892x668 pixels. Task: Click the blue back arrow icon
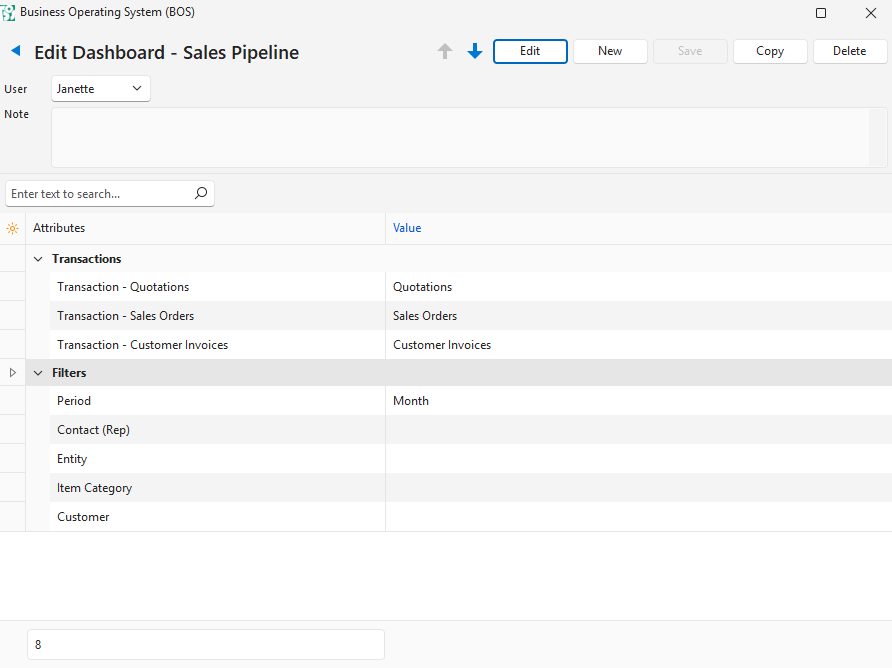15,51
